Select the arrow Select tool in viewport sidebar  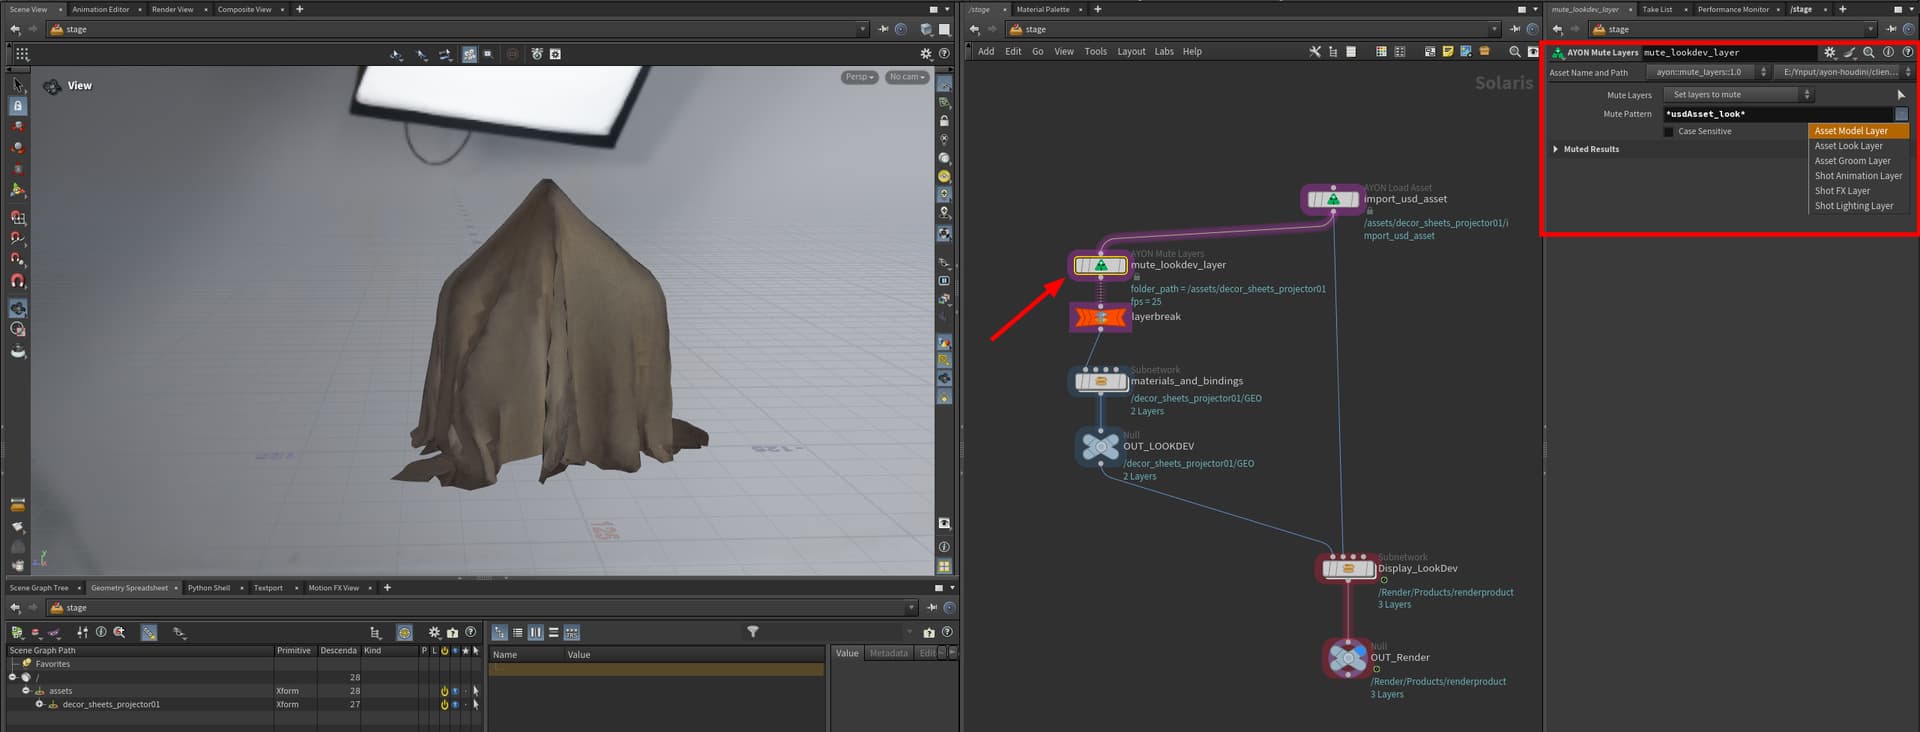point(17,86)
